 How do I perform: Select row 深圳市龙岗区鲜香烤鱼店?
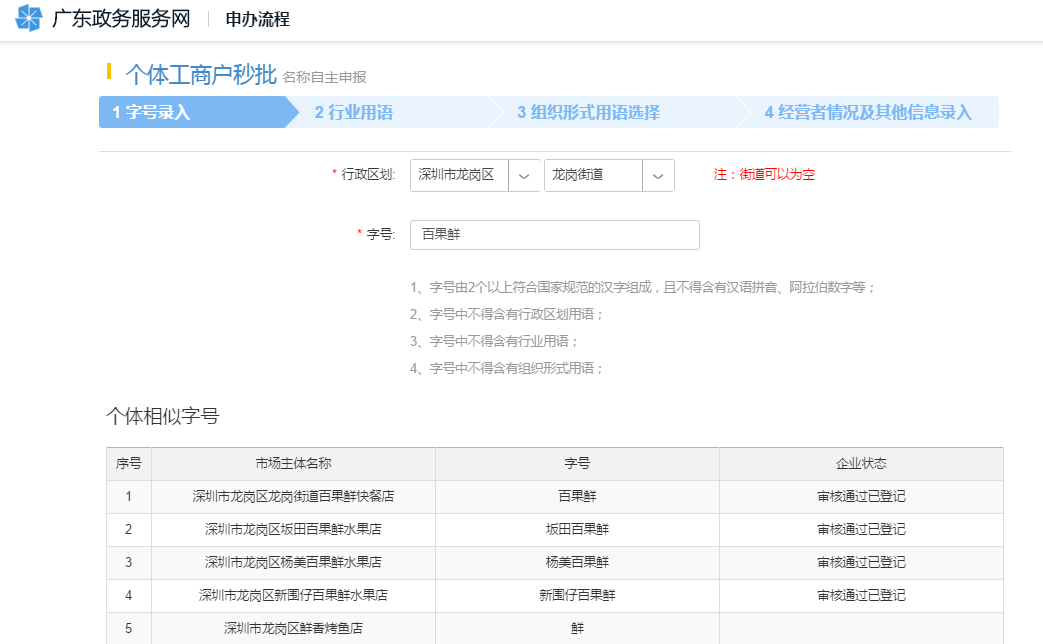(293, 628)
